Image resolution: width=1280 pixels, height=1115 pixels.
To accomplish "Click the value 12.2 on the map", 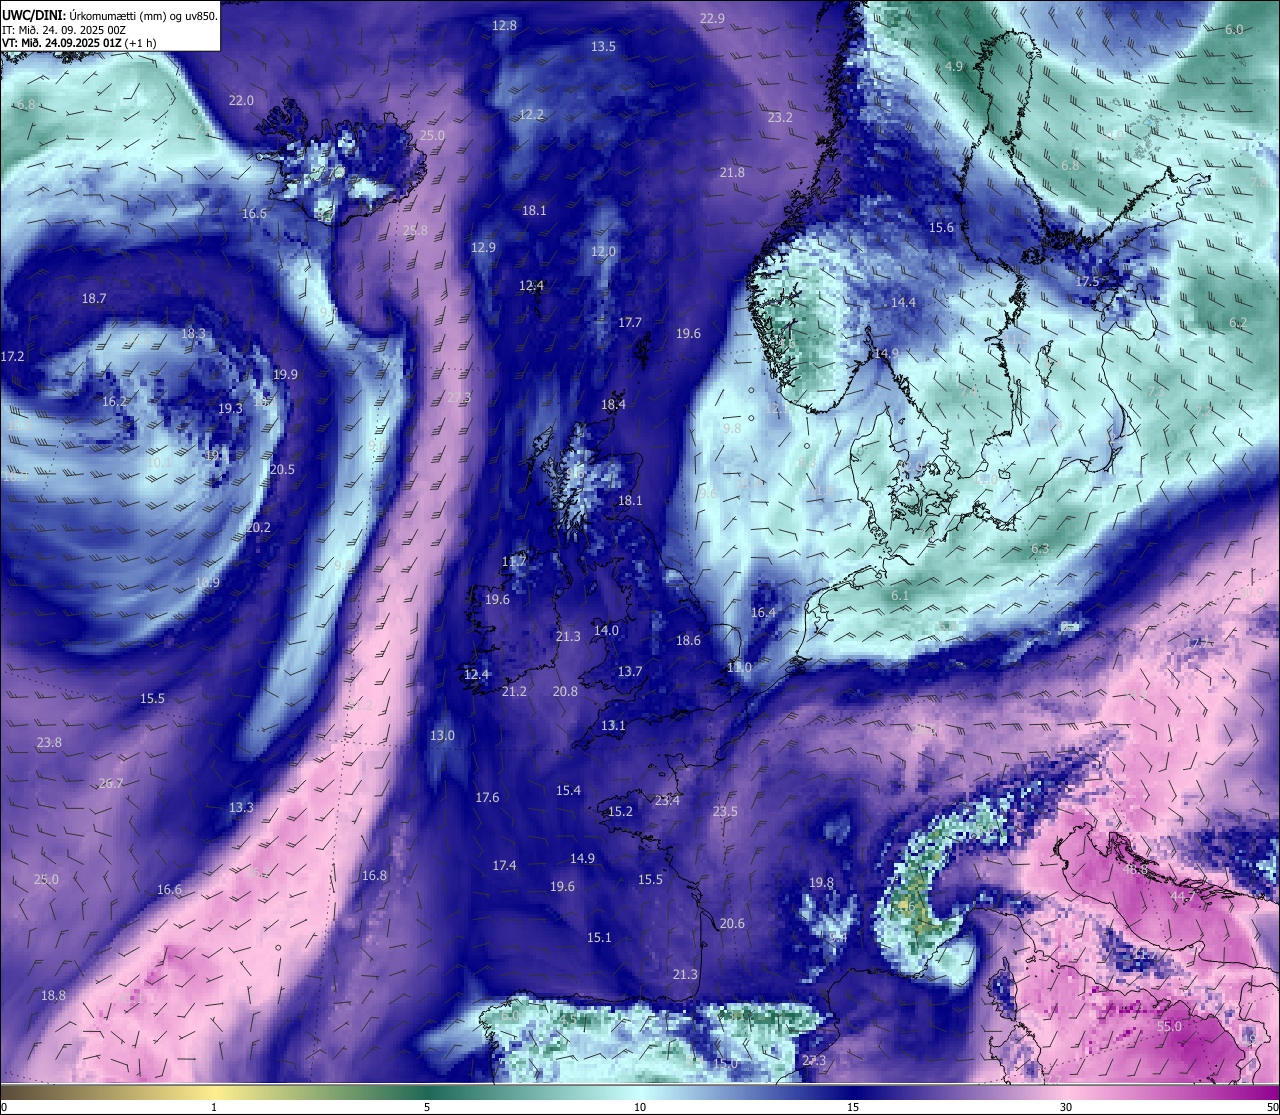I will pos(531,114).
